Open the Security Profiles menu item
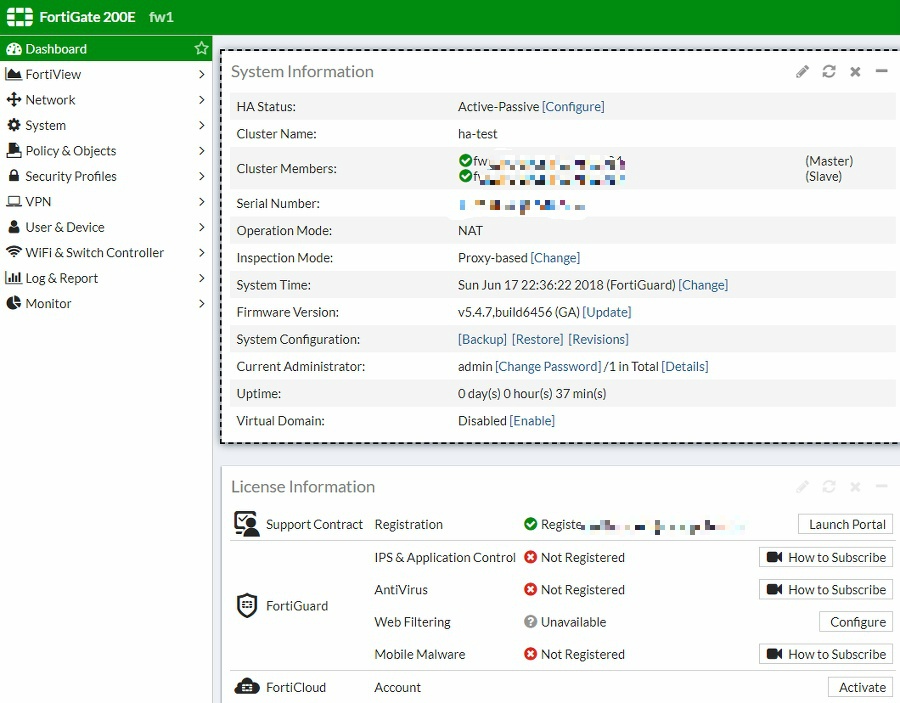This screenshot has width=900, height=703. click(x=106, y=176)
